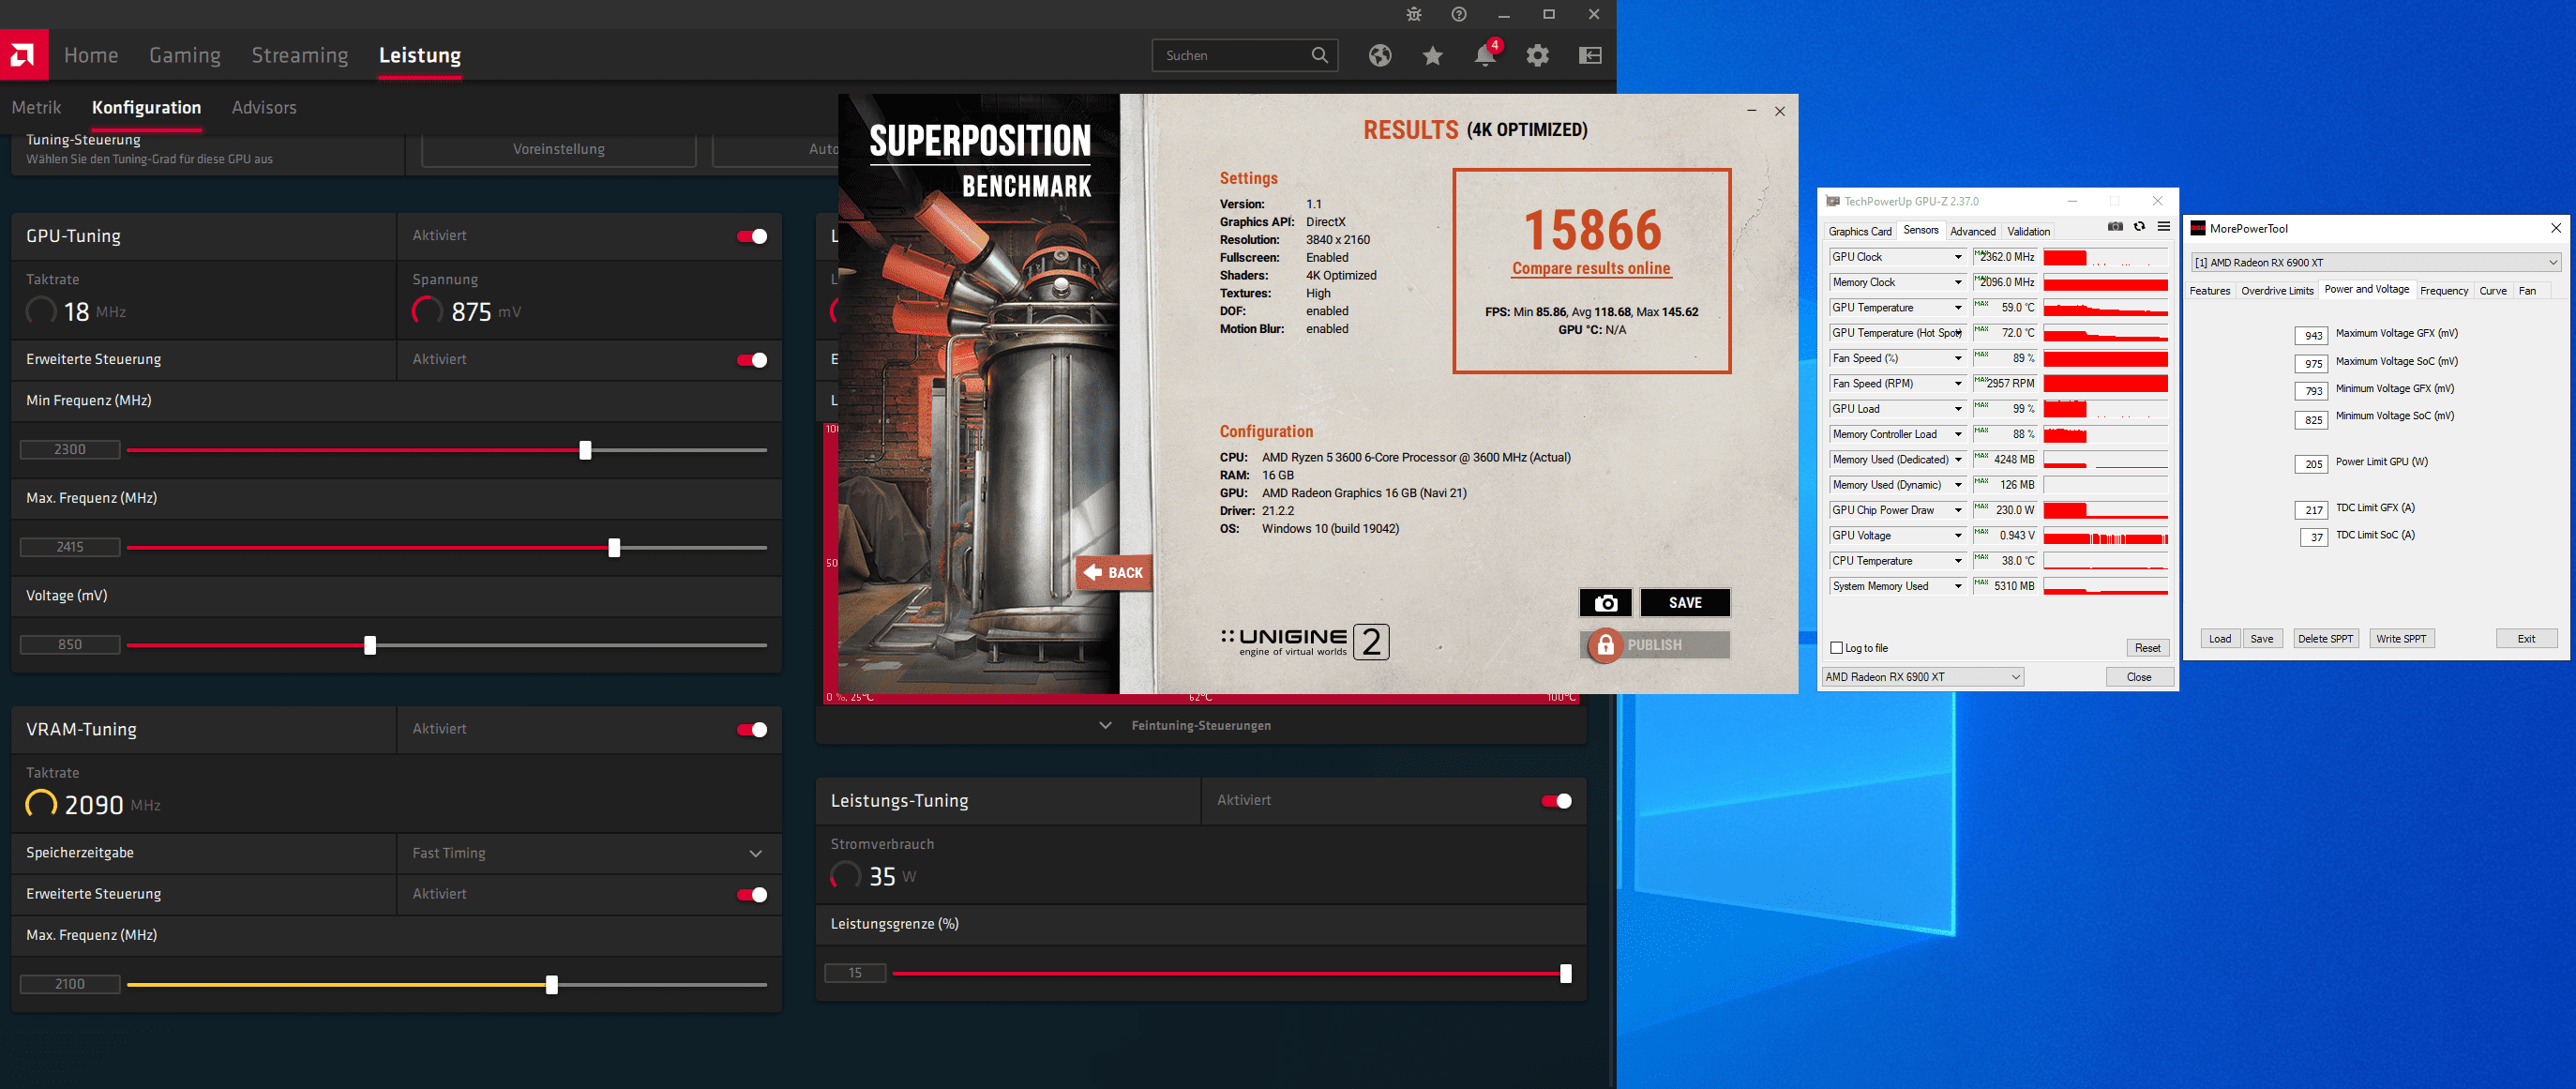Click the GPU-Z screenshot camera icon

(x=2115, y=227)
